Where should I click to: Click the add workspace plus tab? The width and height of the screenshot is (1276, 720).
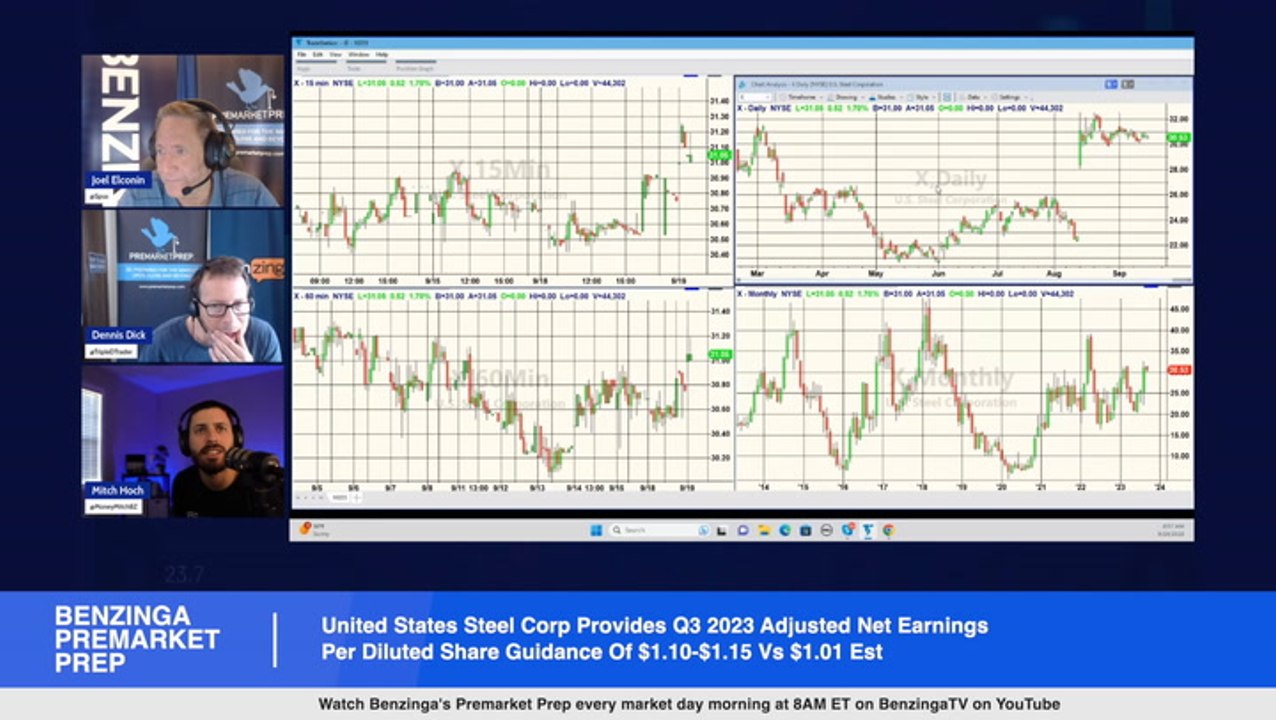click(357, 497)
